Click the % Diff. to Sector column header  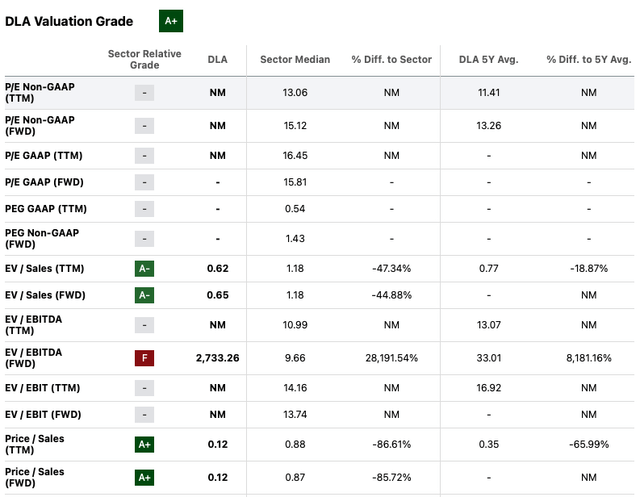click(x=391, y=60)
